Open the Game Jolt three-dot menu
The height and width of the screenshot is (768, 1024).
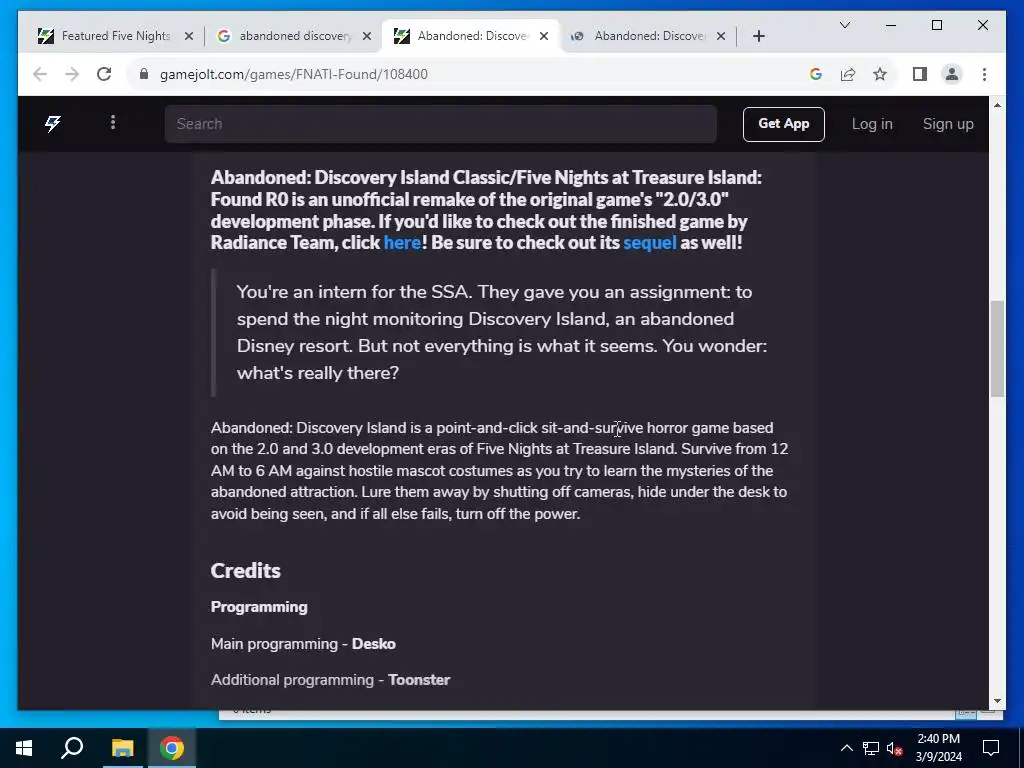click(x=113, y=123)
